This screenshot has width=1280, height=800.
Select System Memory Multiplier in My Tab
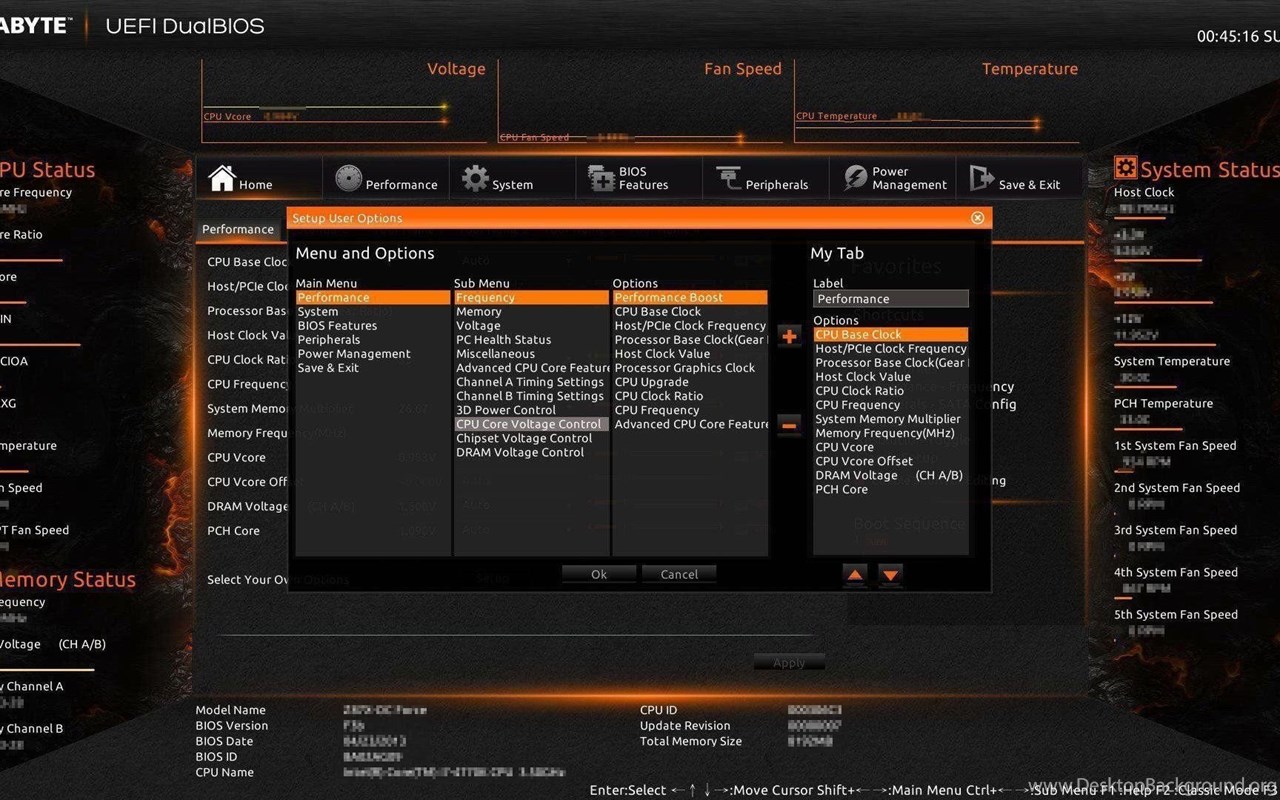[890, 419]
